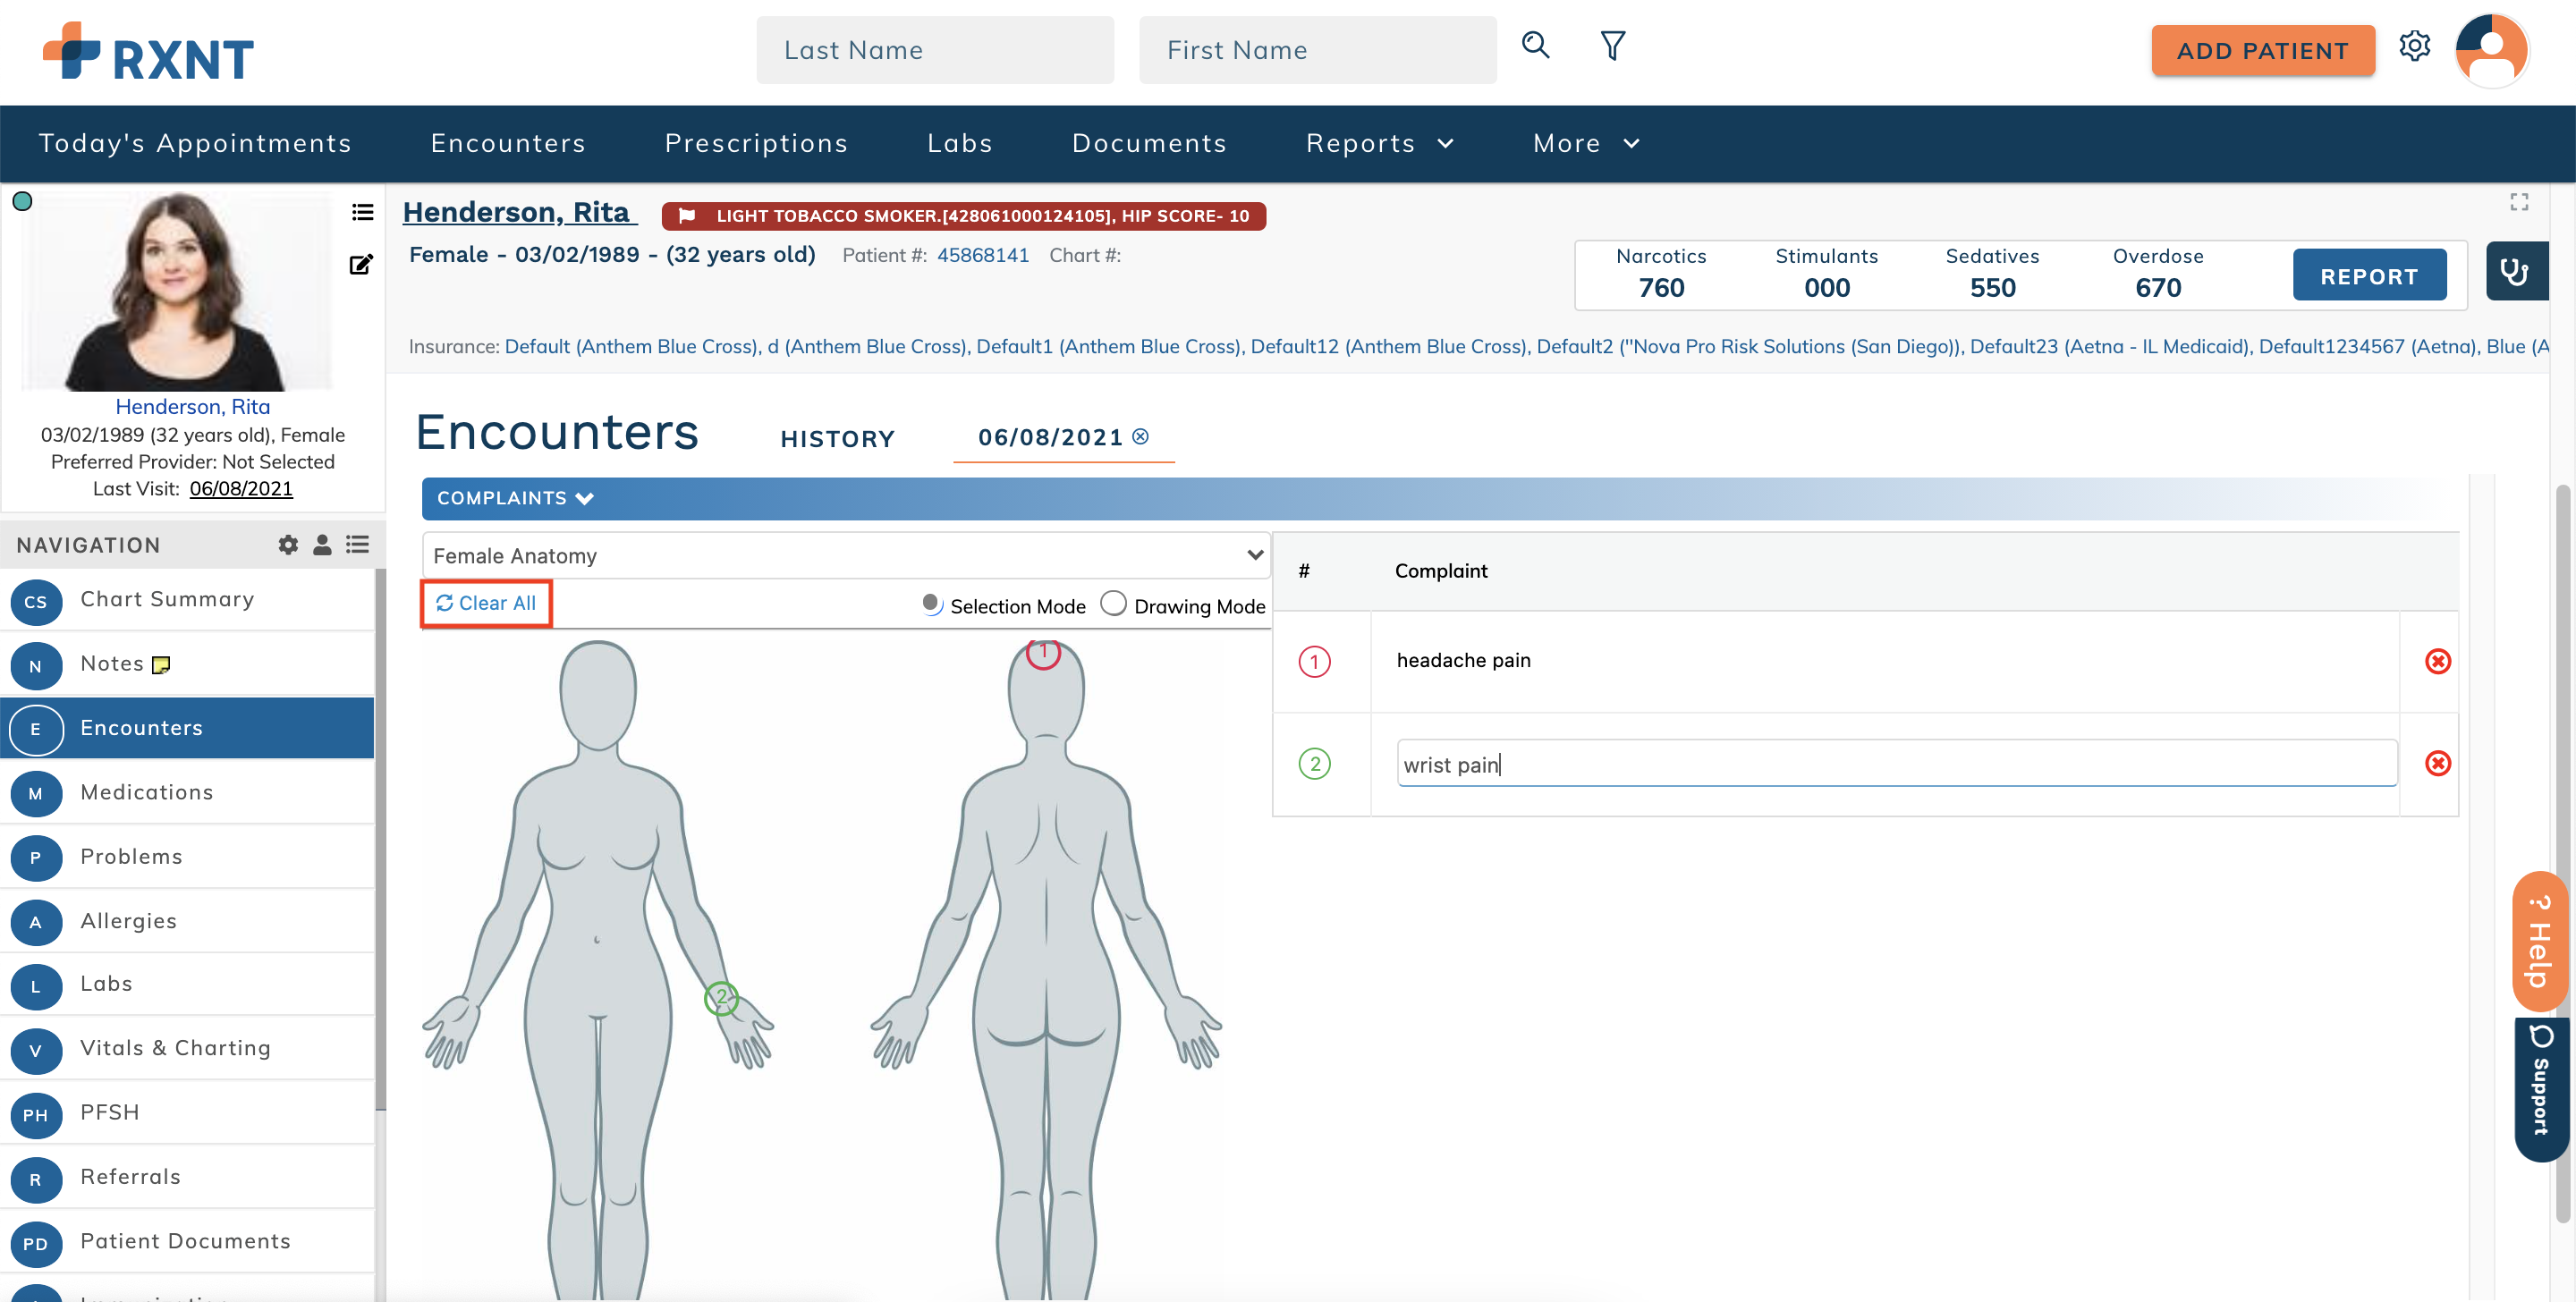Click the stethoscope icon button
The image size is (2576, 1302).
click(2515, 271)
